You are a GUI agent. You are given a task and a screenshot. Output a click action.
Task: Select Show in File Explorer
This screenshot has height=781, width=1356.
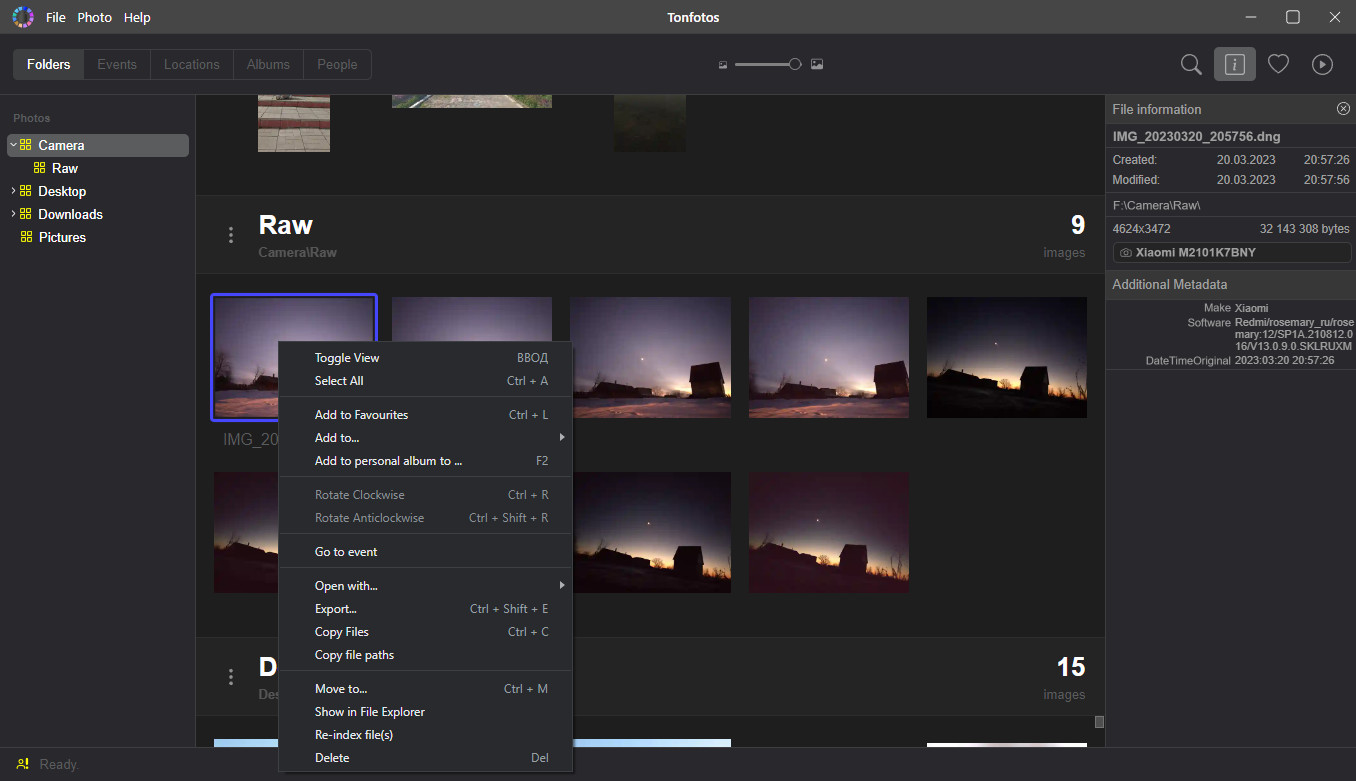point(369,712)
